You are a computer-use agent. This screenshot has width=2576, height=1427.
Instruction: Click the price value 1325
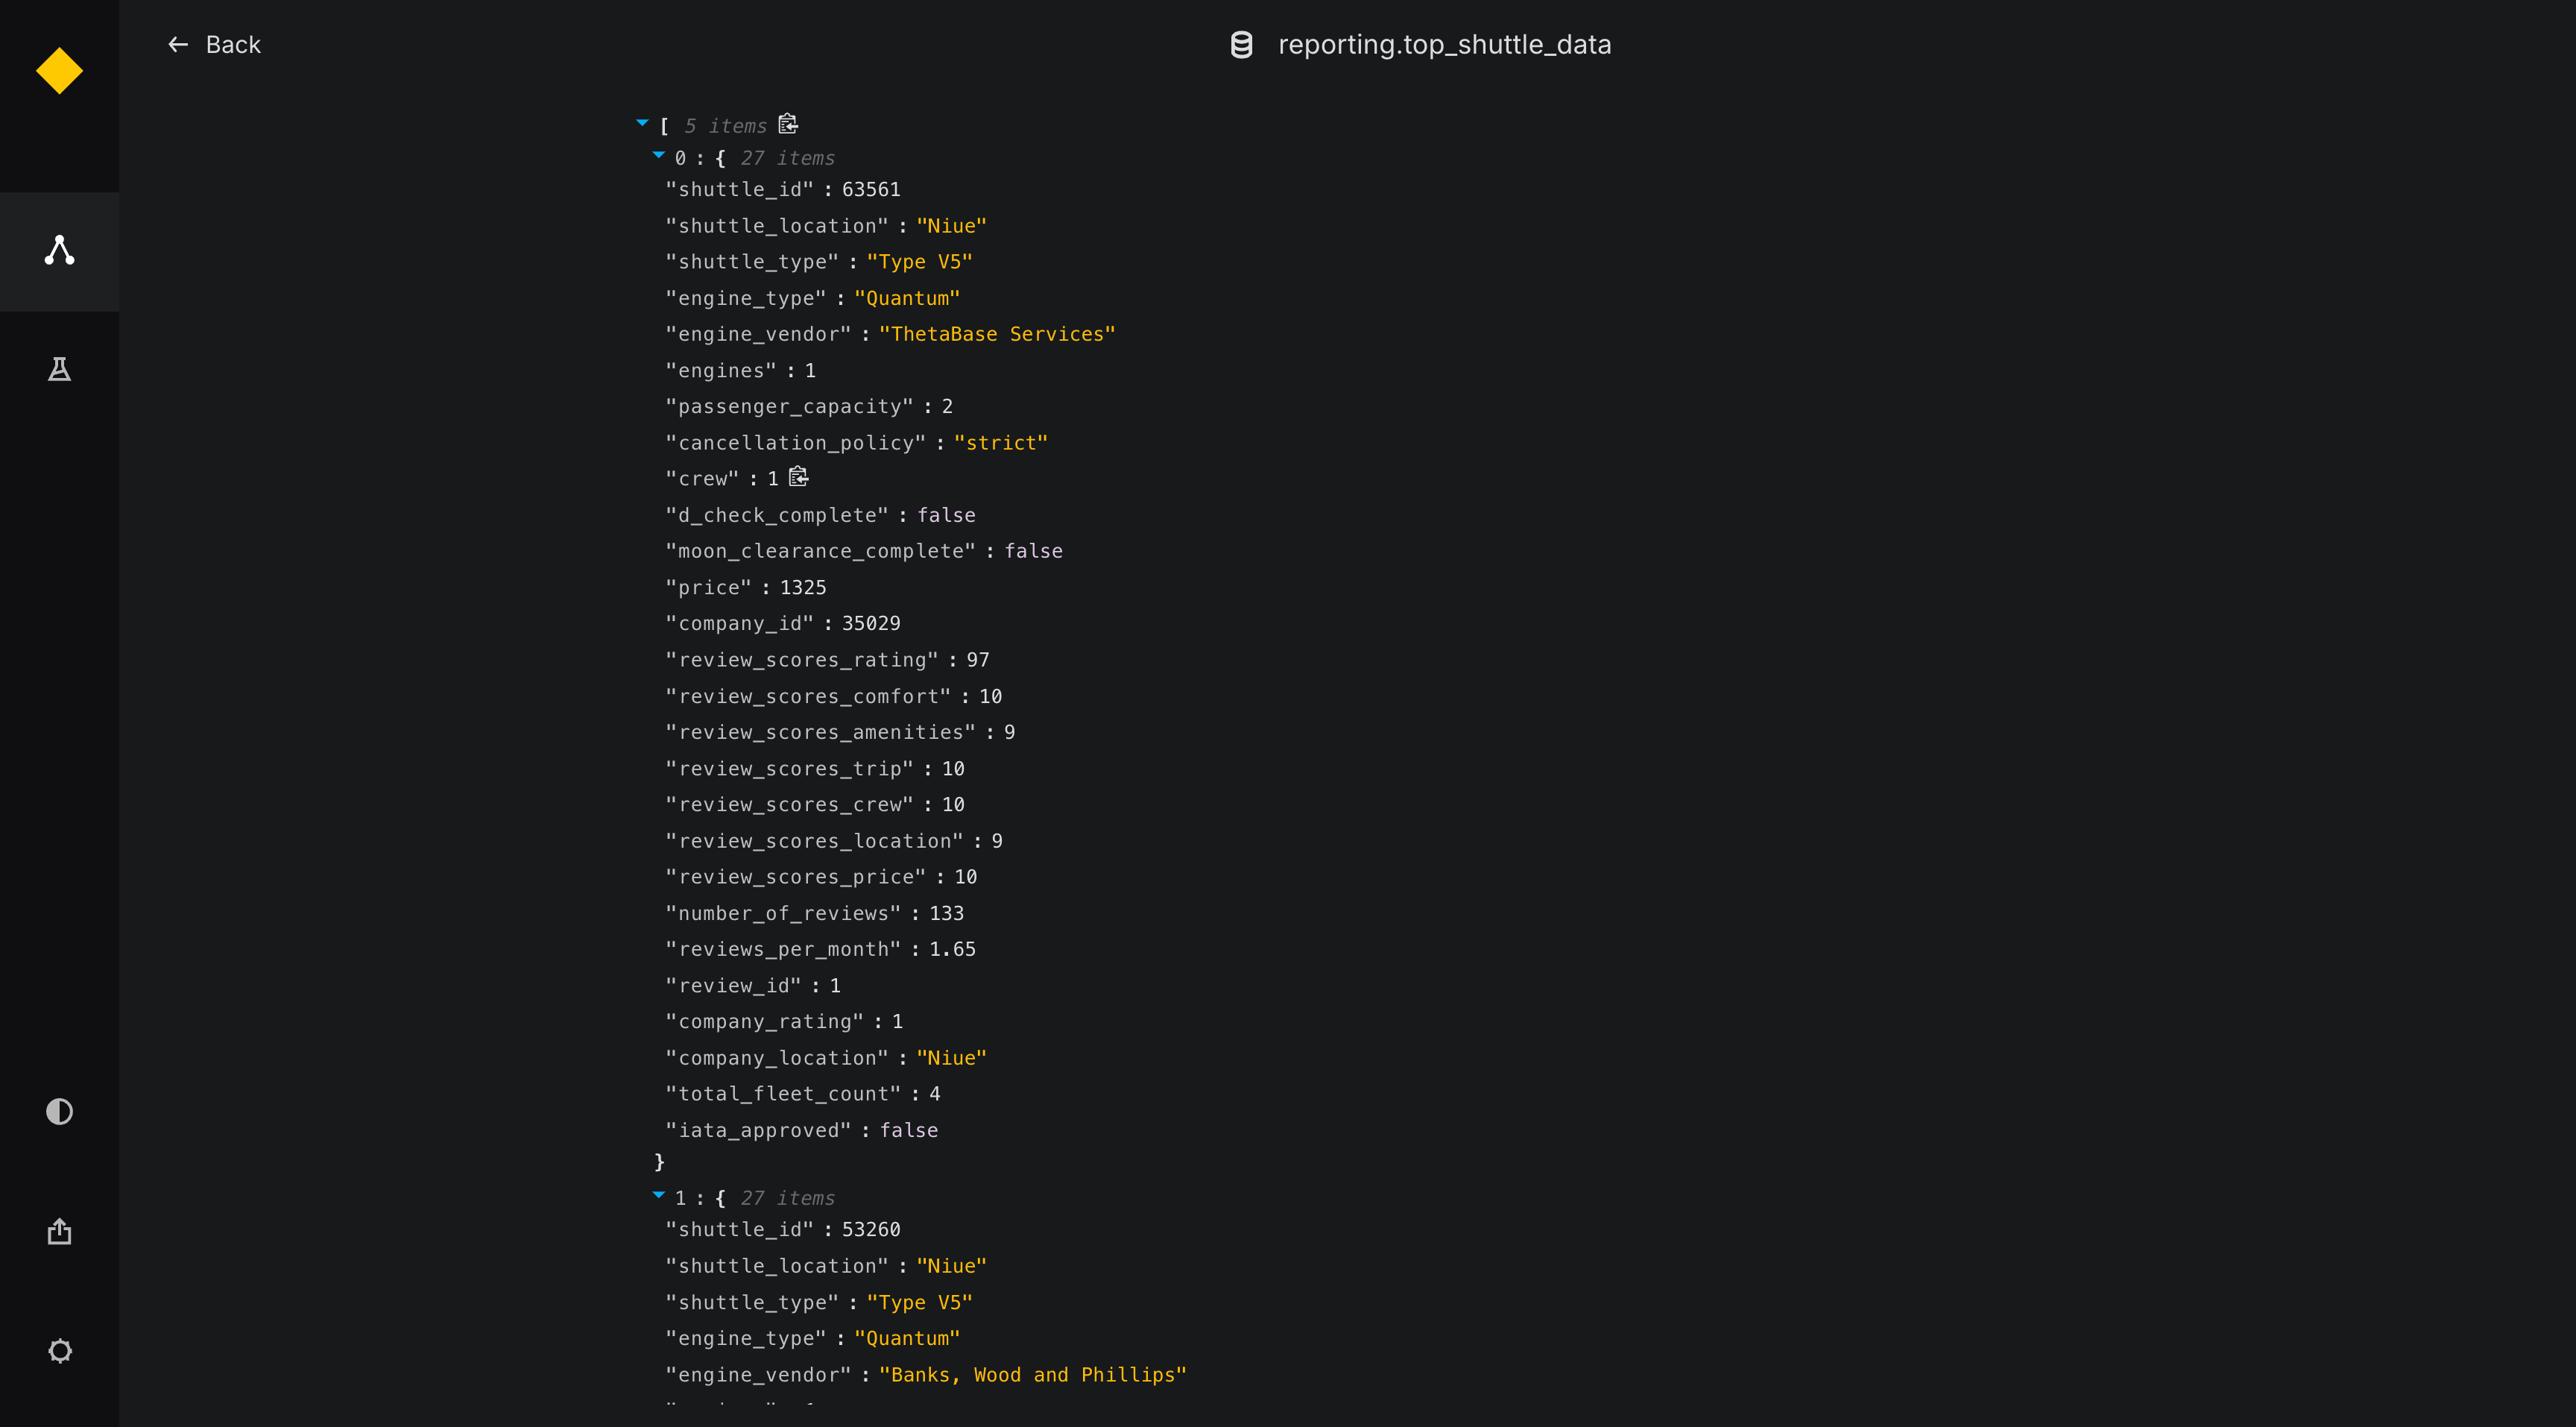coord(803,587)
